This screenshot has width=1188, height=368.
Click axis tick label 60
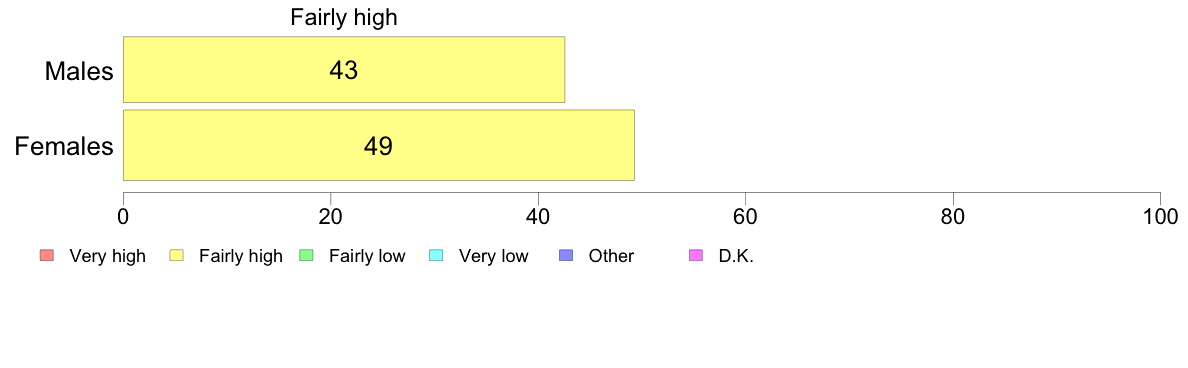746,216
